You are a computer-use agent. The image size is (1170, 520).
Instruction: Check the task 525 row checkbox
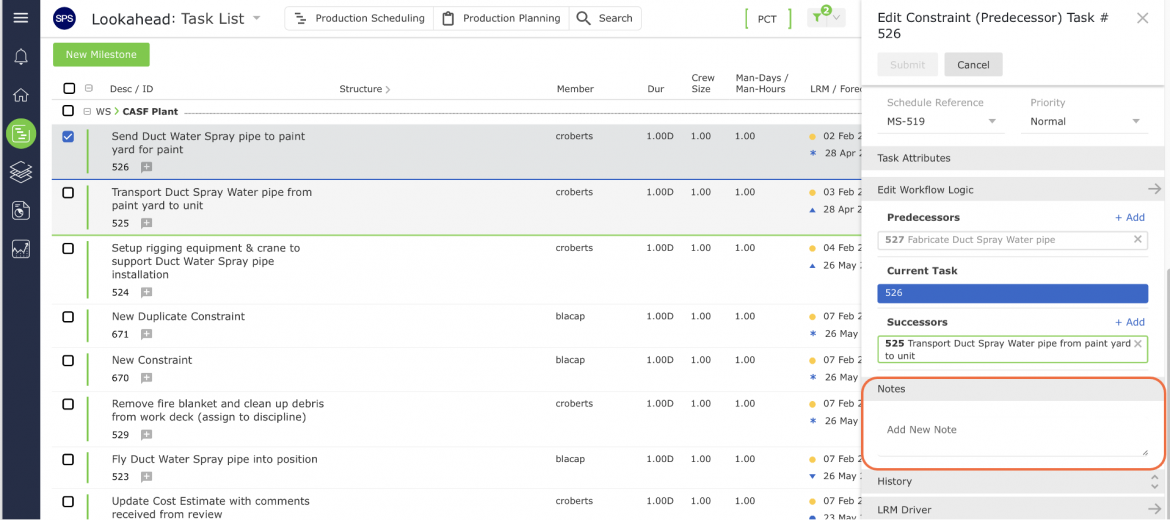[68, 192]
